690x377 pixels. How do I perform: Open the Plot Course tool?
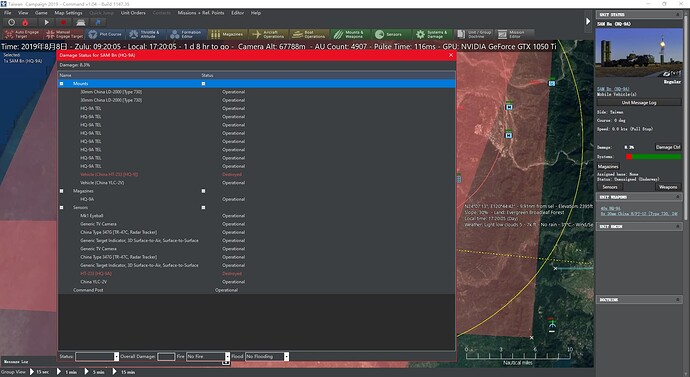coord(105,34)
